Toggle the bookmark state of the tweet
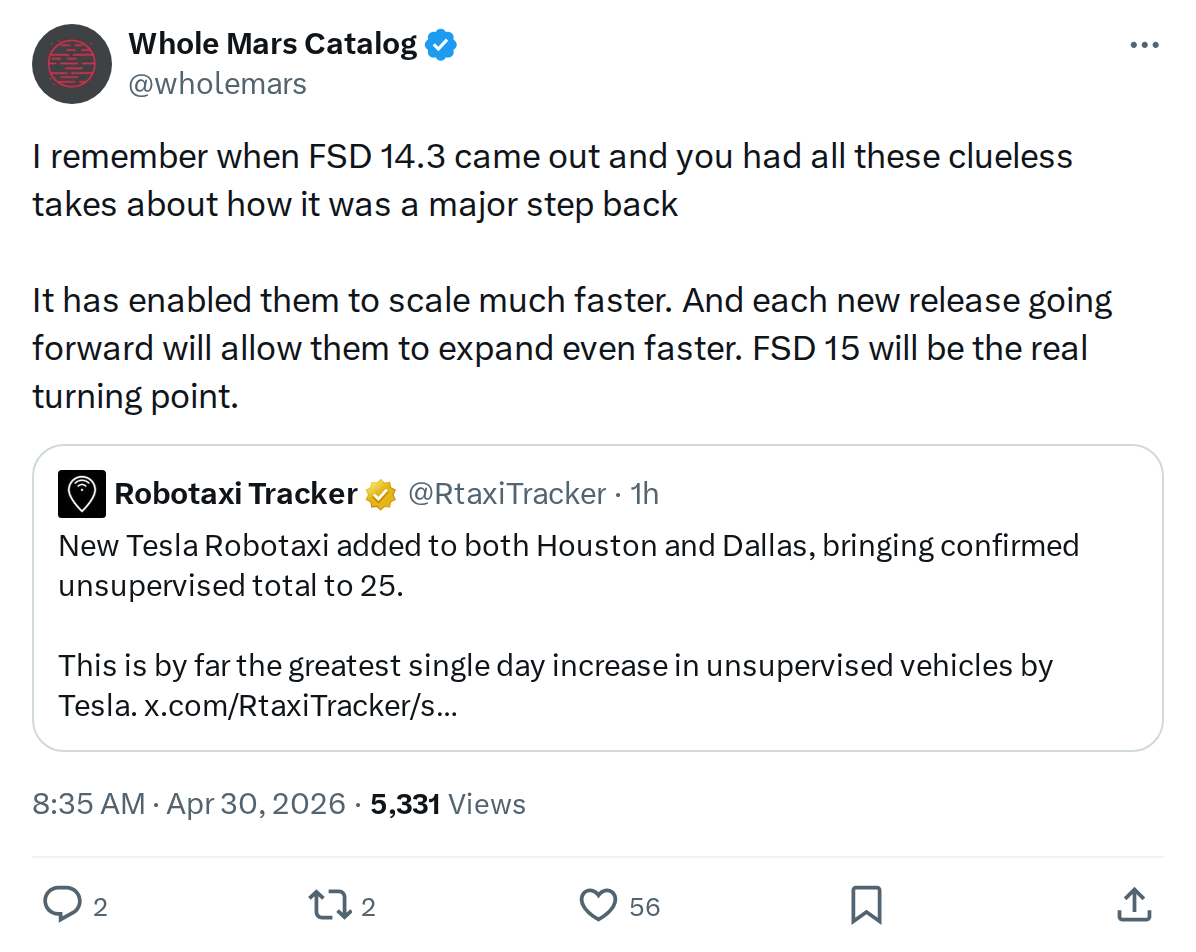1196x952 pixels. [866, 905]
